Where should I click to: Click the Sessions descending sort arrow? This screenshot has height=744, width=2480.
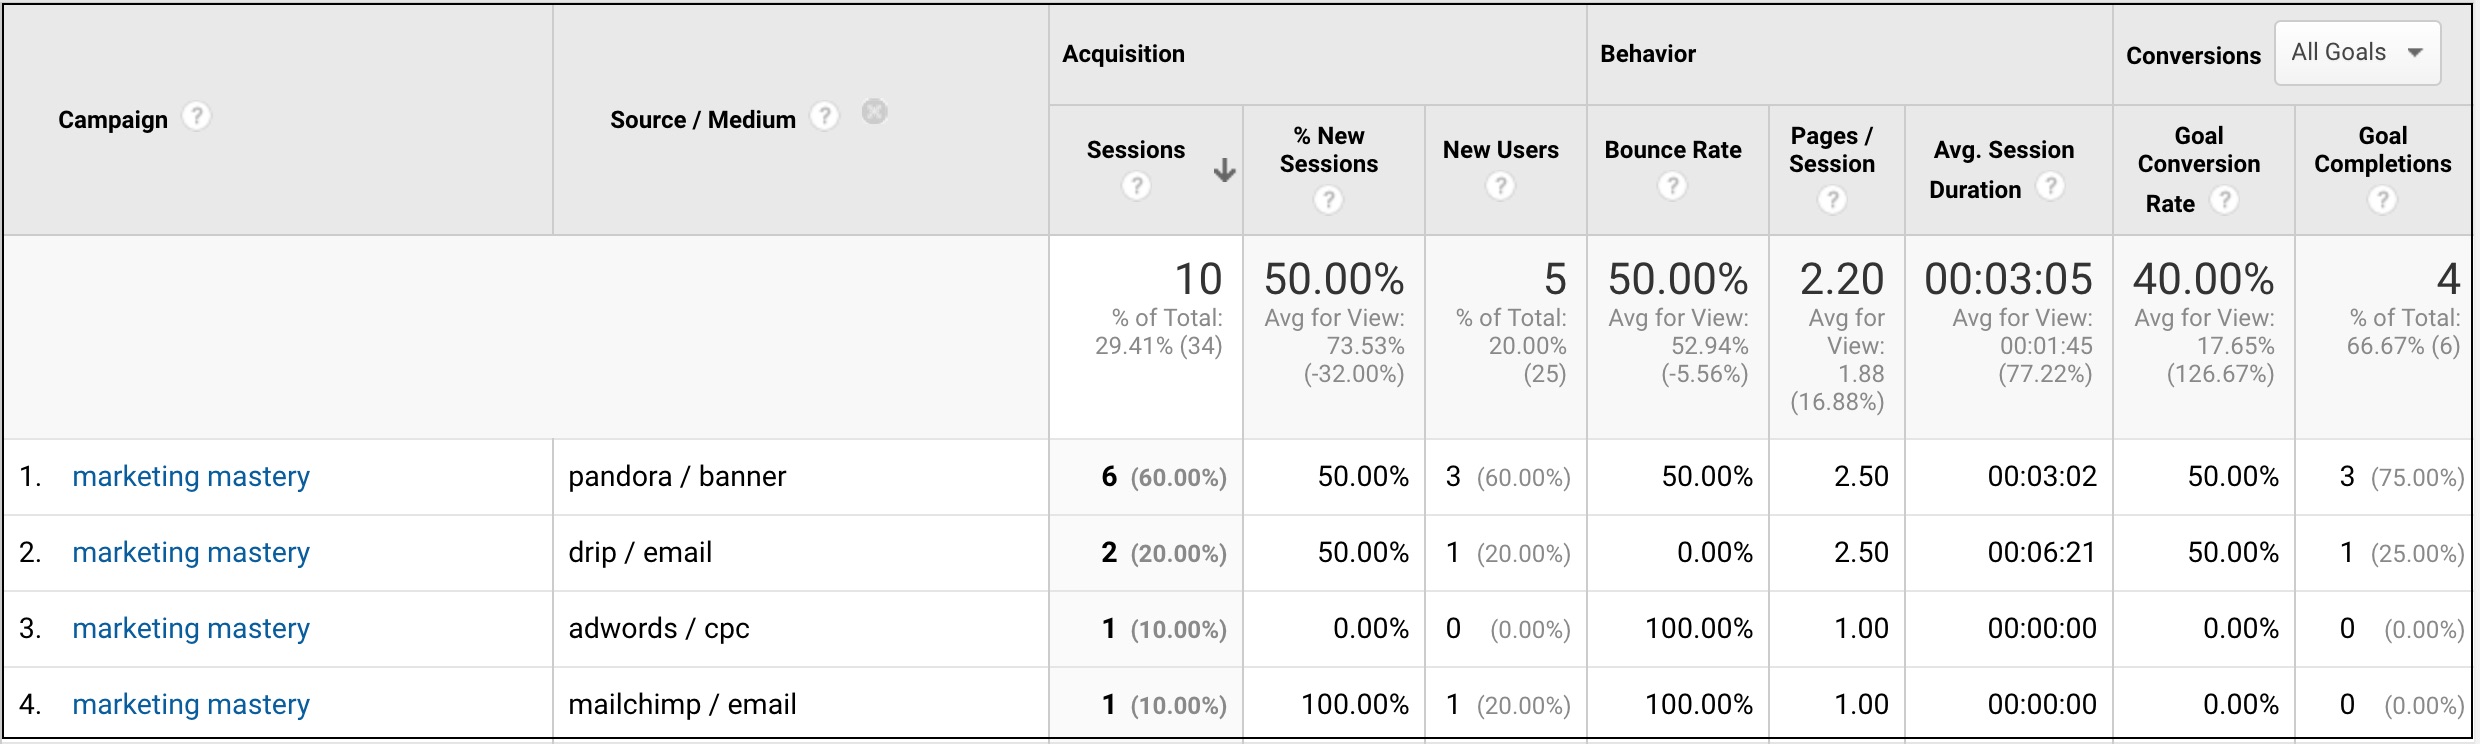click(x=1224, y=171)
